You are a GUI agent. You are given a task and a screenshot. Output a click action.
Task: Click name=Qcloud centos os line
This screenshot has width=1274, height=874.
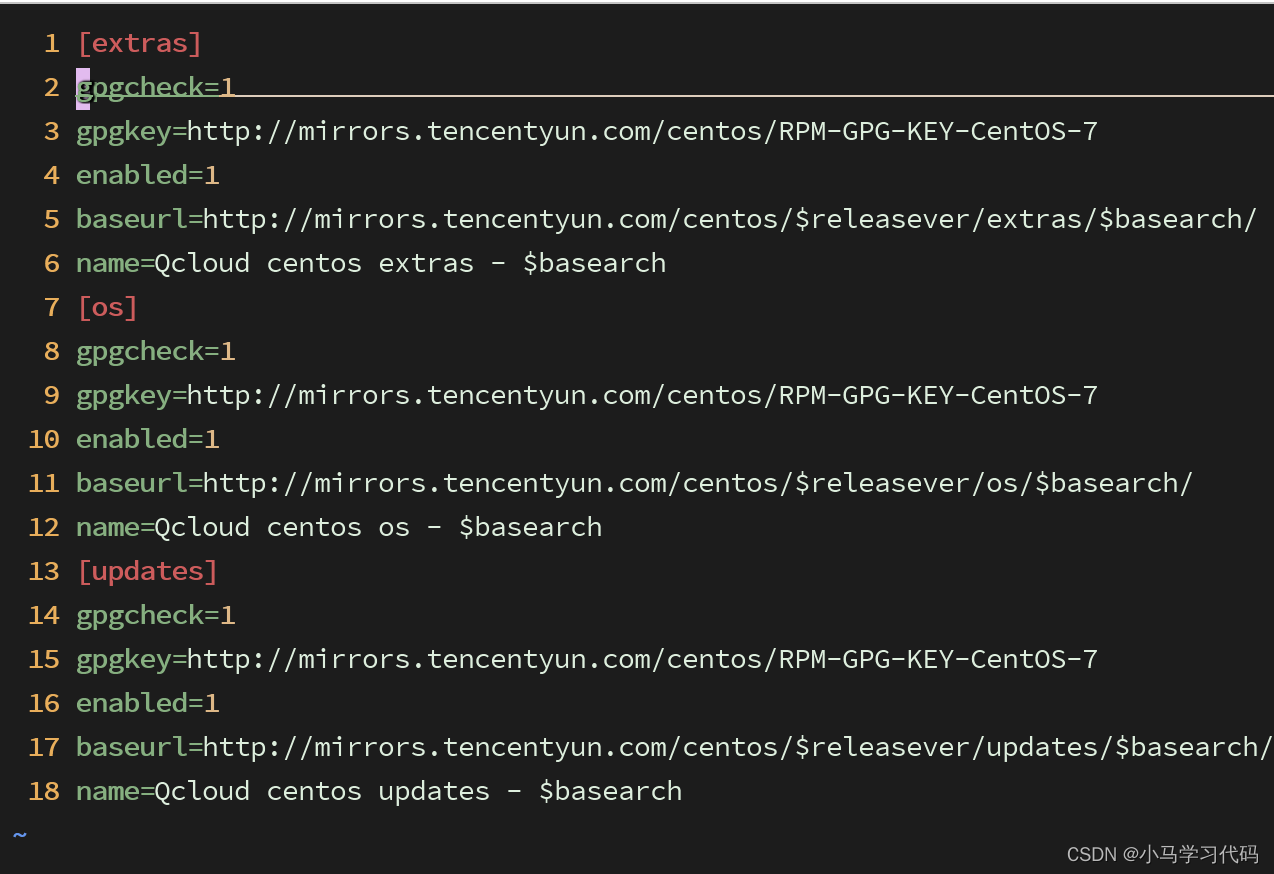click(339, 527)
